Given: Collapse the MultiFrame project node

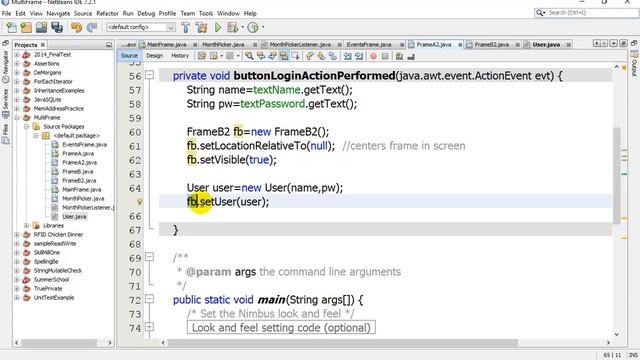Looking at the screenshot, I should (17, 118).
